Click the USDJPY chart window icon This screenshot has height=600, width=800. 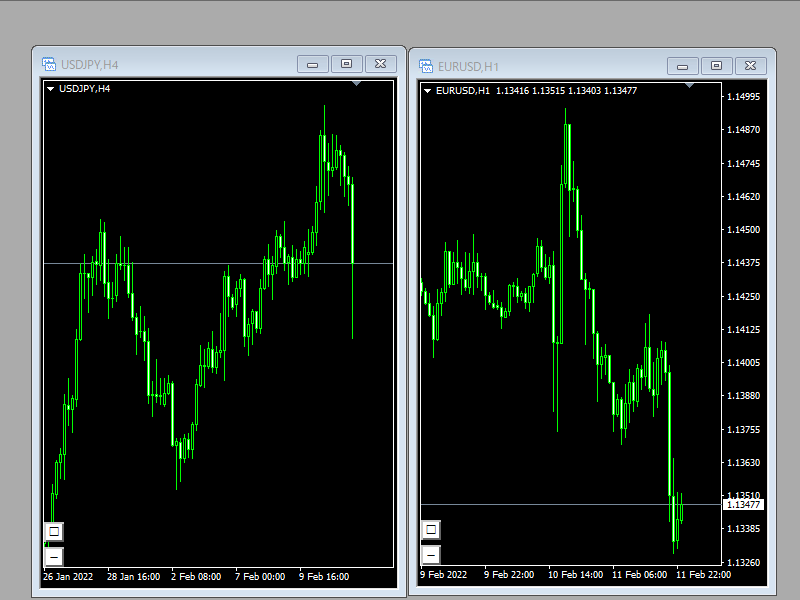[x=49, y=65]
